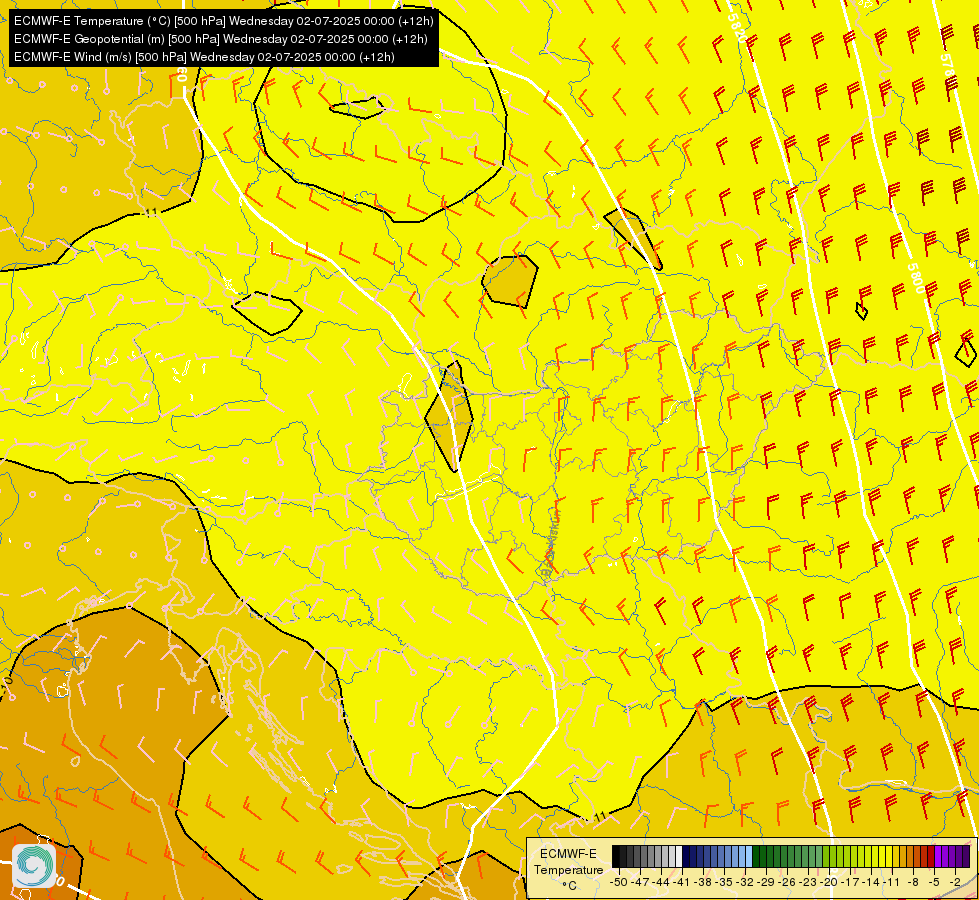Click the -29 value on the temperature legend

coord(766,882)
